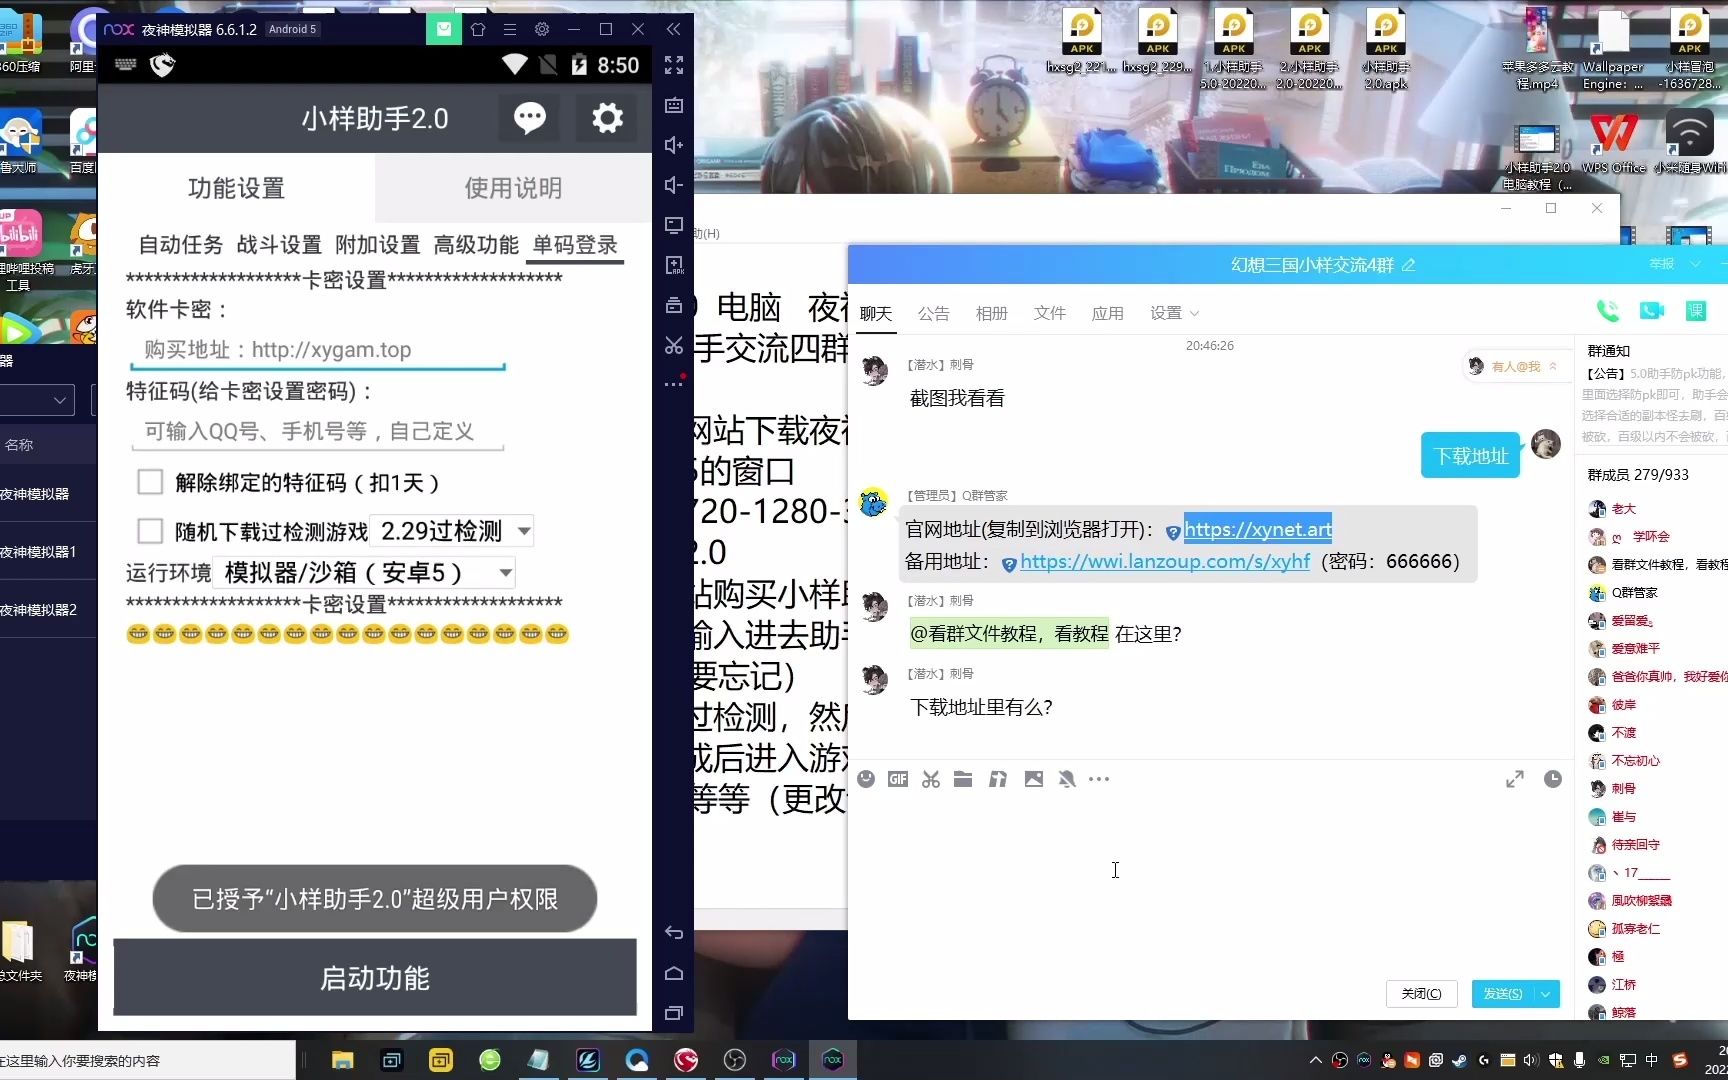Image resolution: width=1728 pixels, height=1080 pixels.
Task: Click QQ chat music share icon
Action: pyautogui.click(x=998, y=779)
